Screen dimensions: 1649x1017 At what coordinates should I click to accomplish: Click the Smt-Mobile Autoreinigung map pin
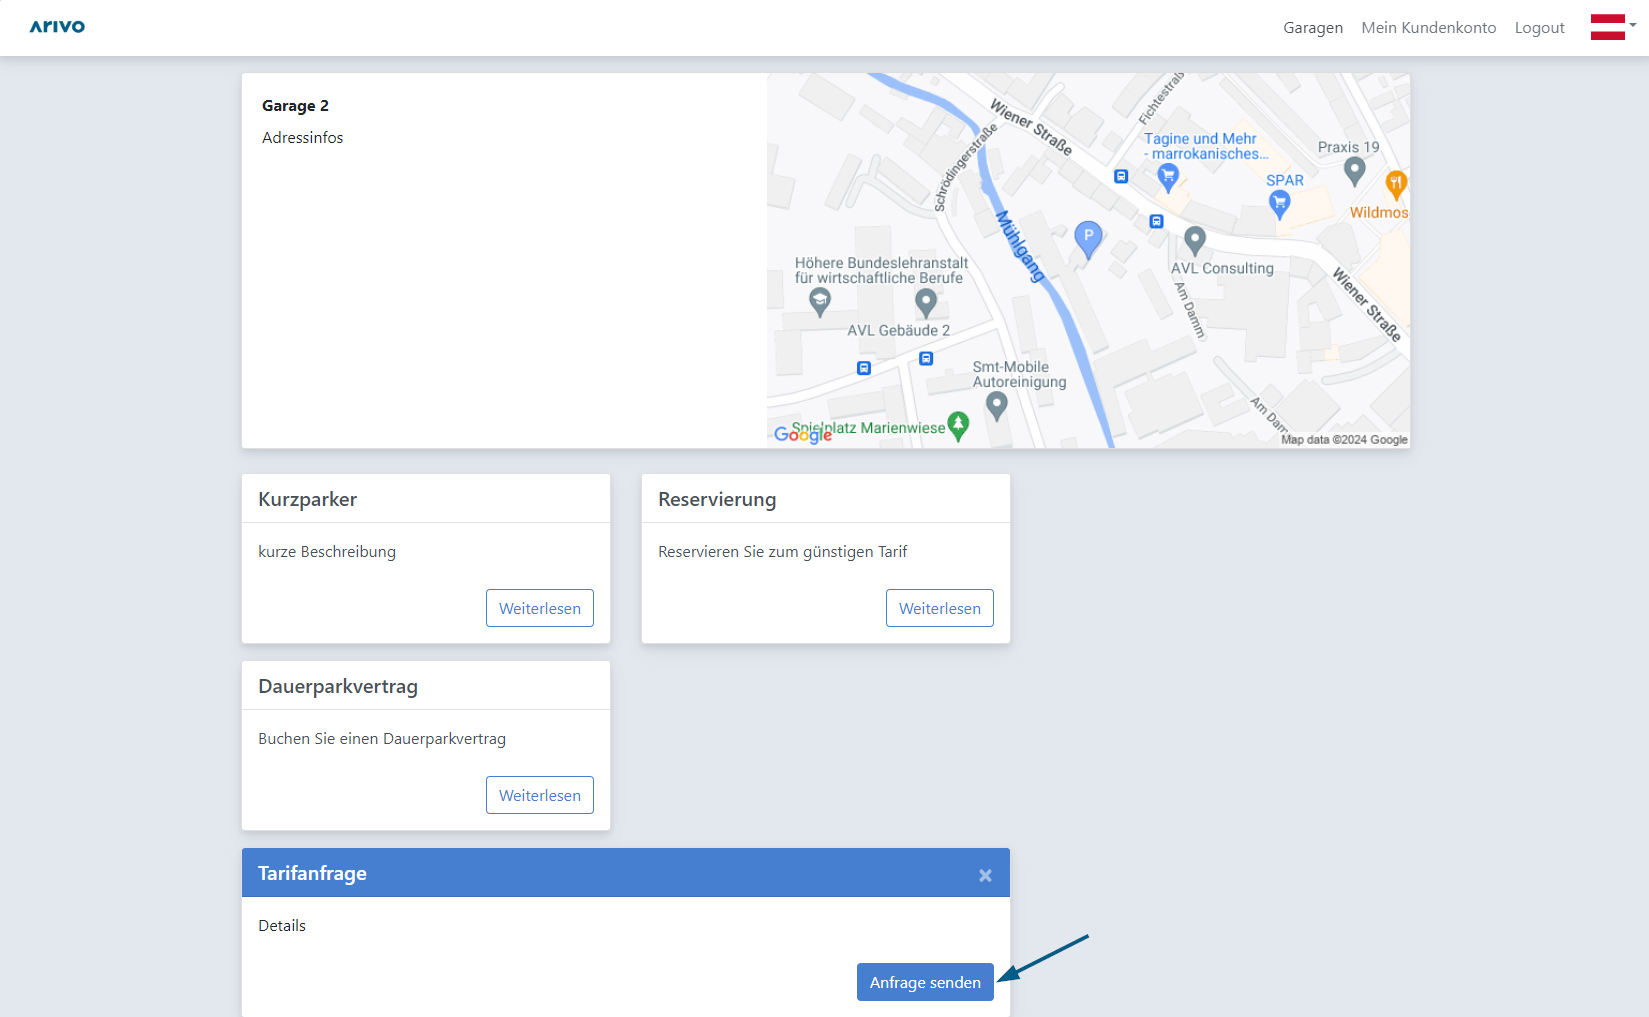(x=996, y=405)
